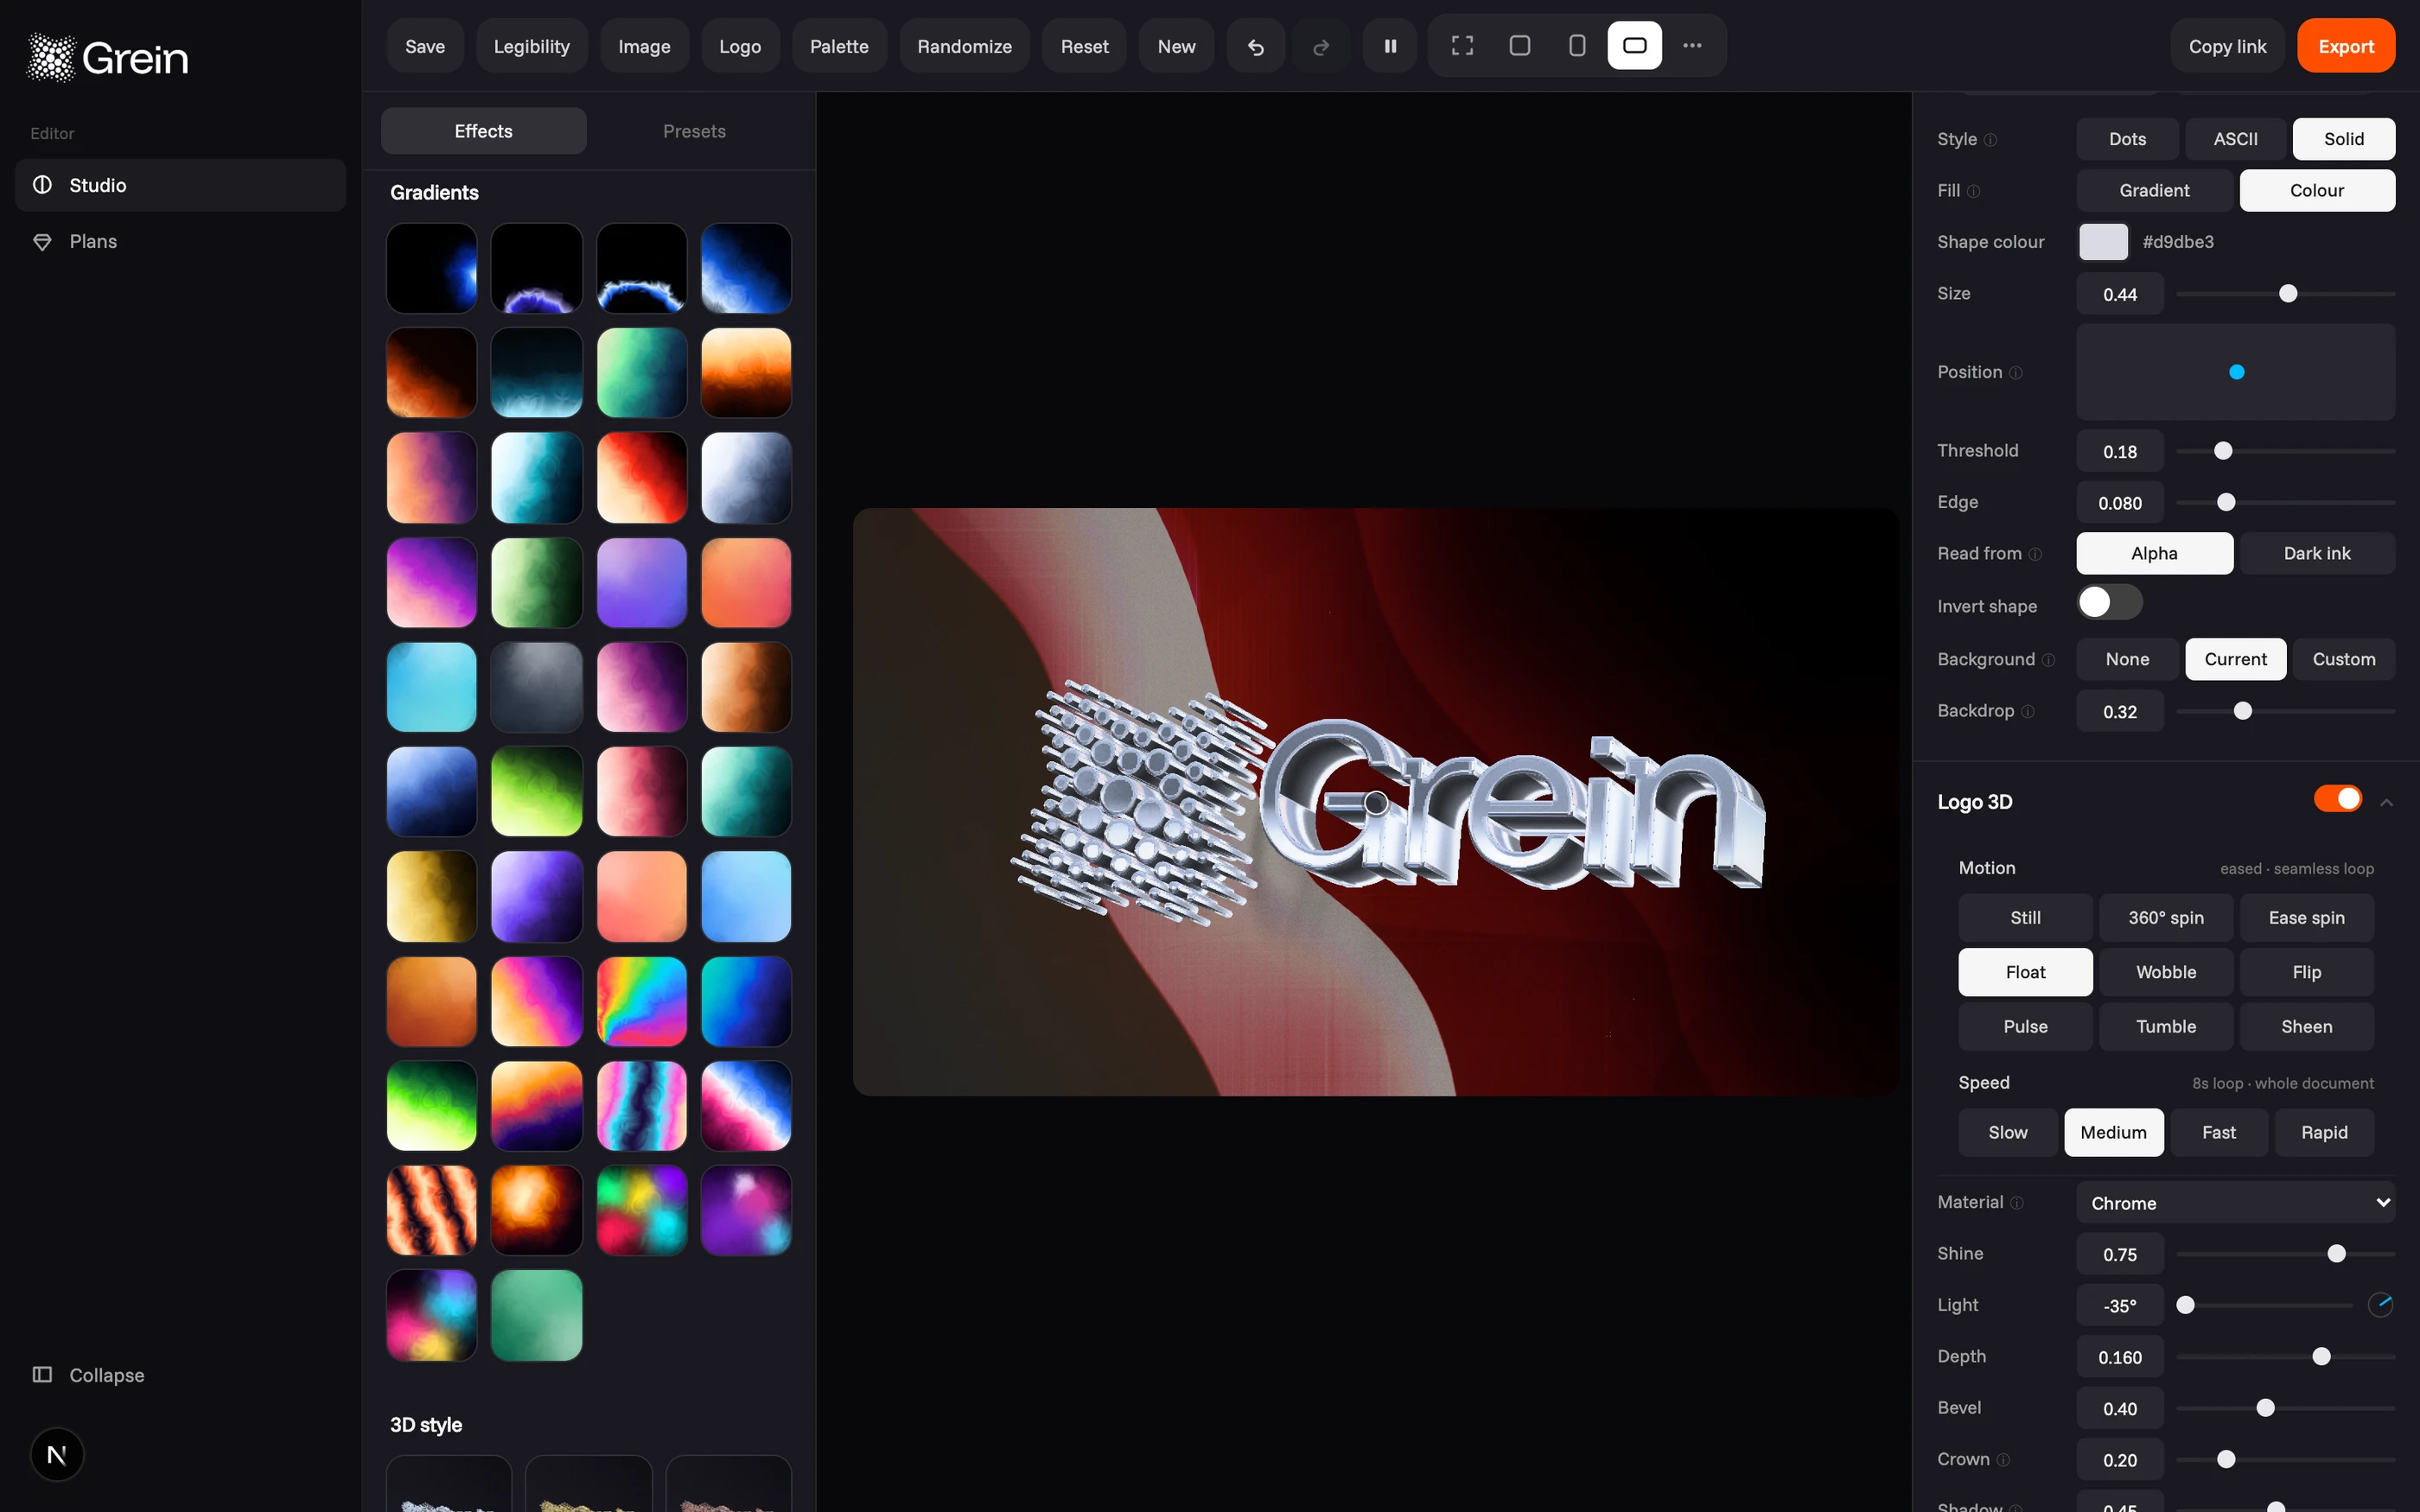The width and height of the screenshot is (2420, 1512).
Task: Set Fill to Gradient
Action: (x=2154, y=190)
